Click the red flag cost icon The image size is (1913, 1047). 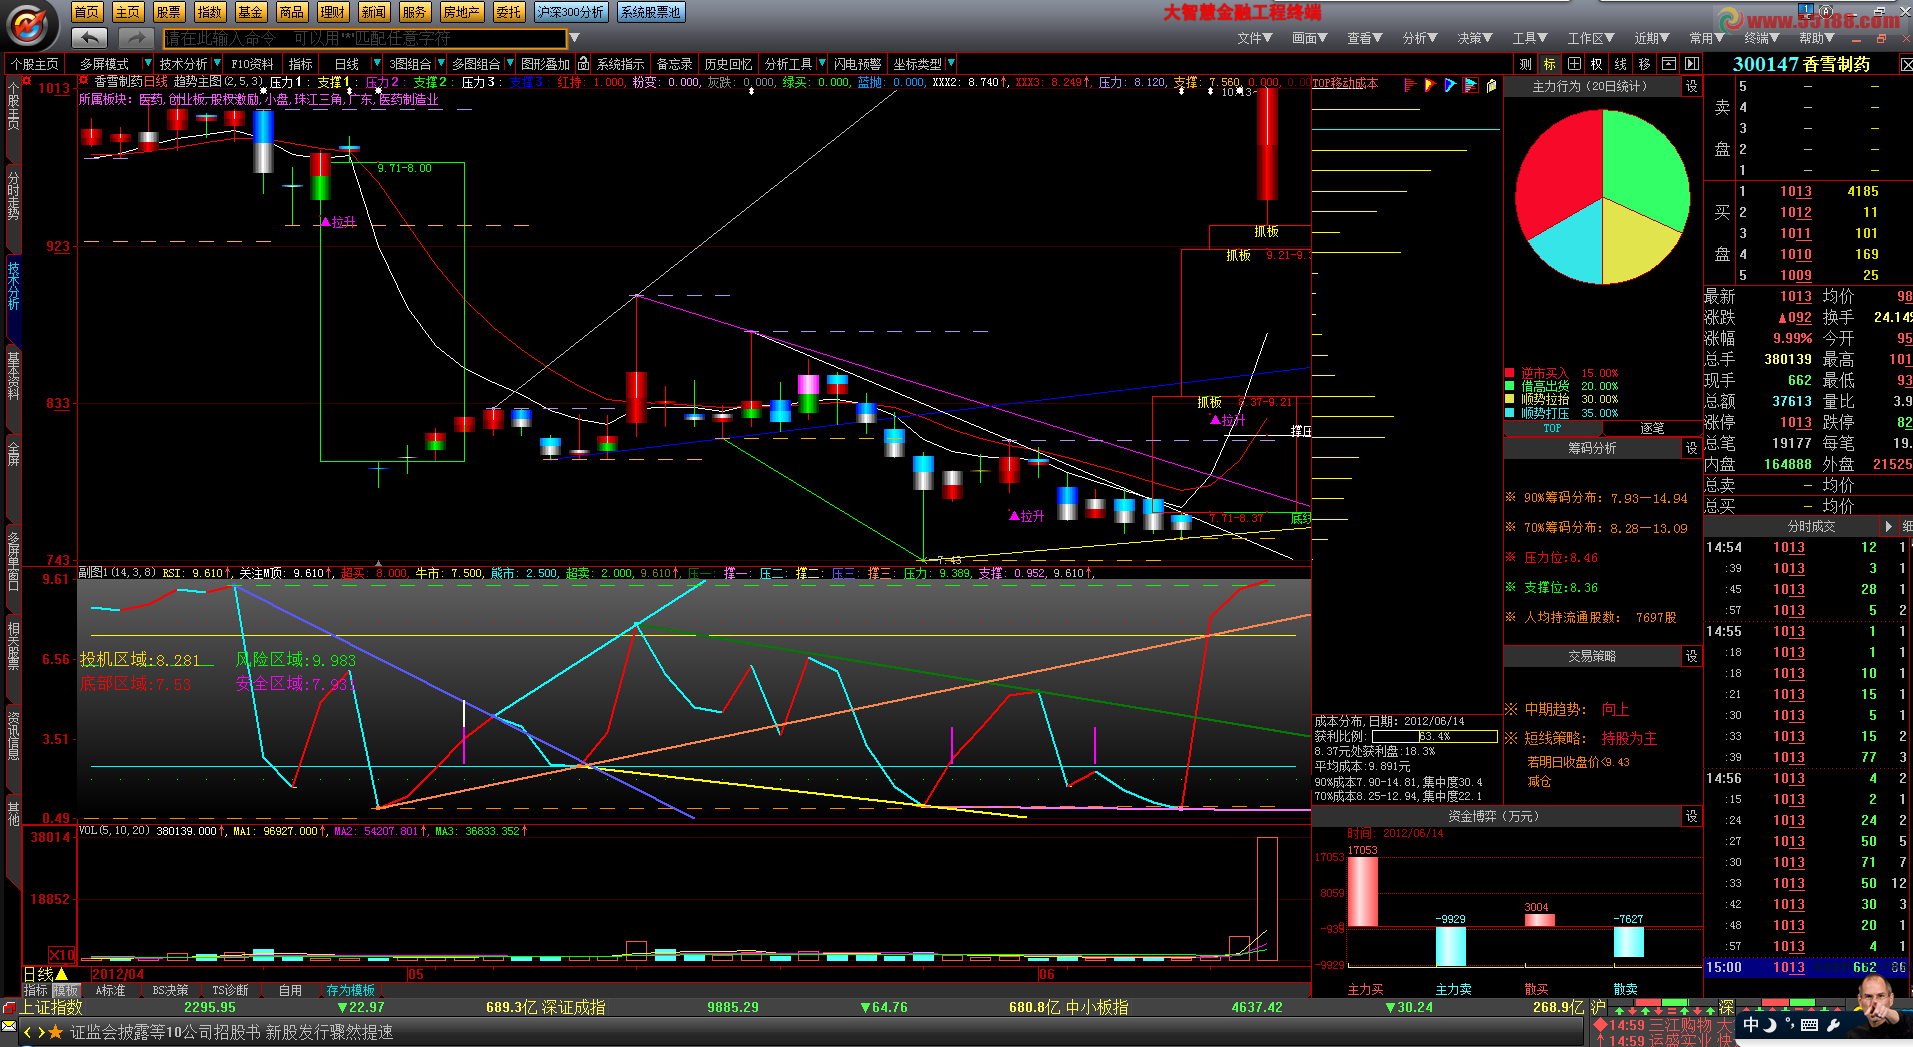point(1410,85)
